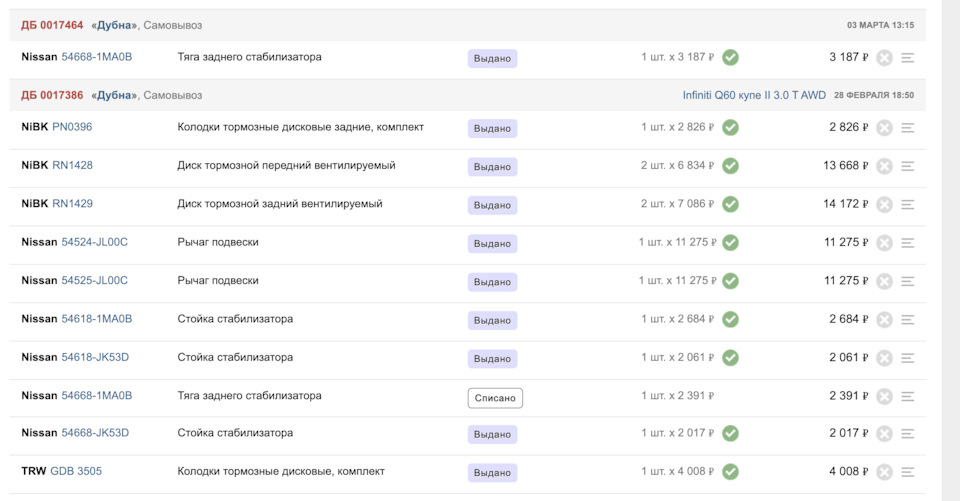Click the green checkmark on the RN1429 row

coord(731,204)
